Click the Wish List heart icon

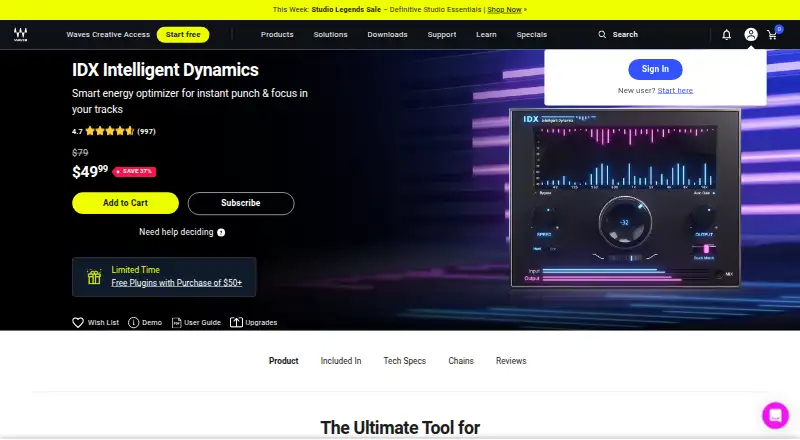pyautogui.click(x=78, y=323)
